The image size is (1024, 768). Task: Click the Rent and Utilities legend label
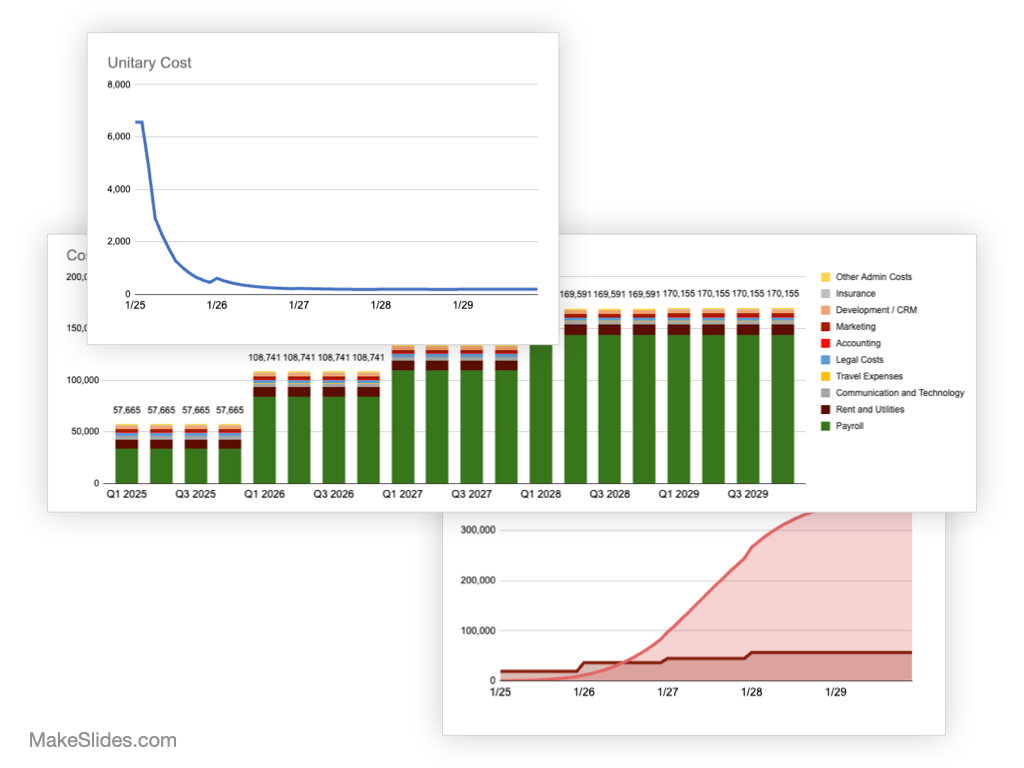point(870,410)
